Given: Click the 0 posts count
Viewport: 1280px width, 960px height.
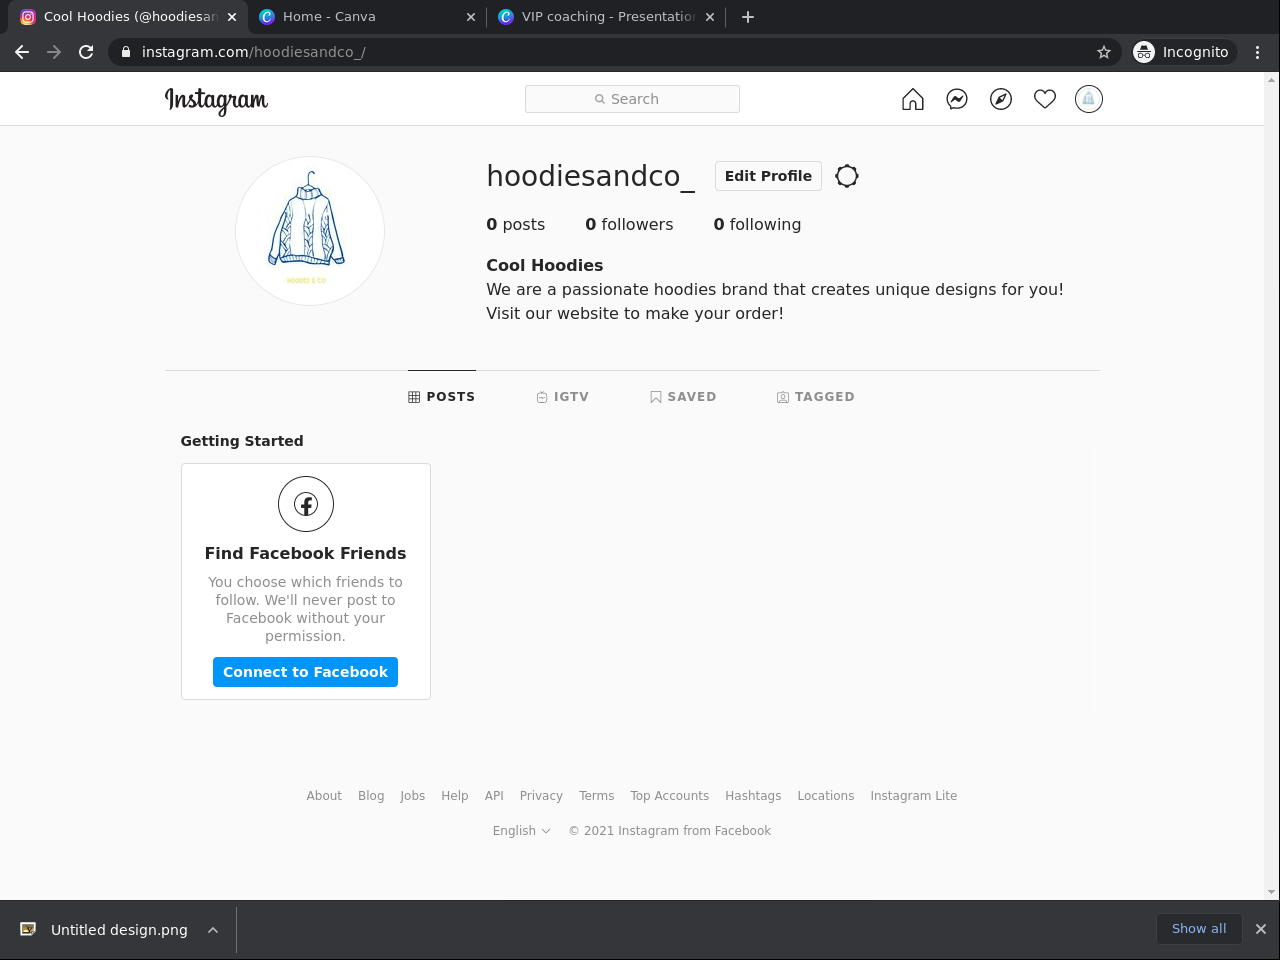Looking at the screenshot, I should coord(516,225).
